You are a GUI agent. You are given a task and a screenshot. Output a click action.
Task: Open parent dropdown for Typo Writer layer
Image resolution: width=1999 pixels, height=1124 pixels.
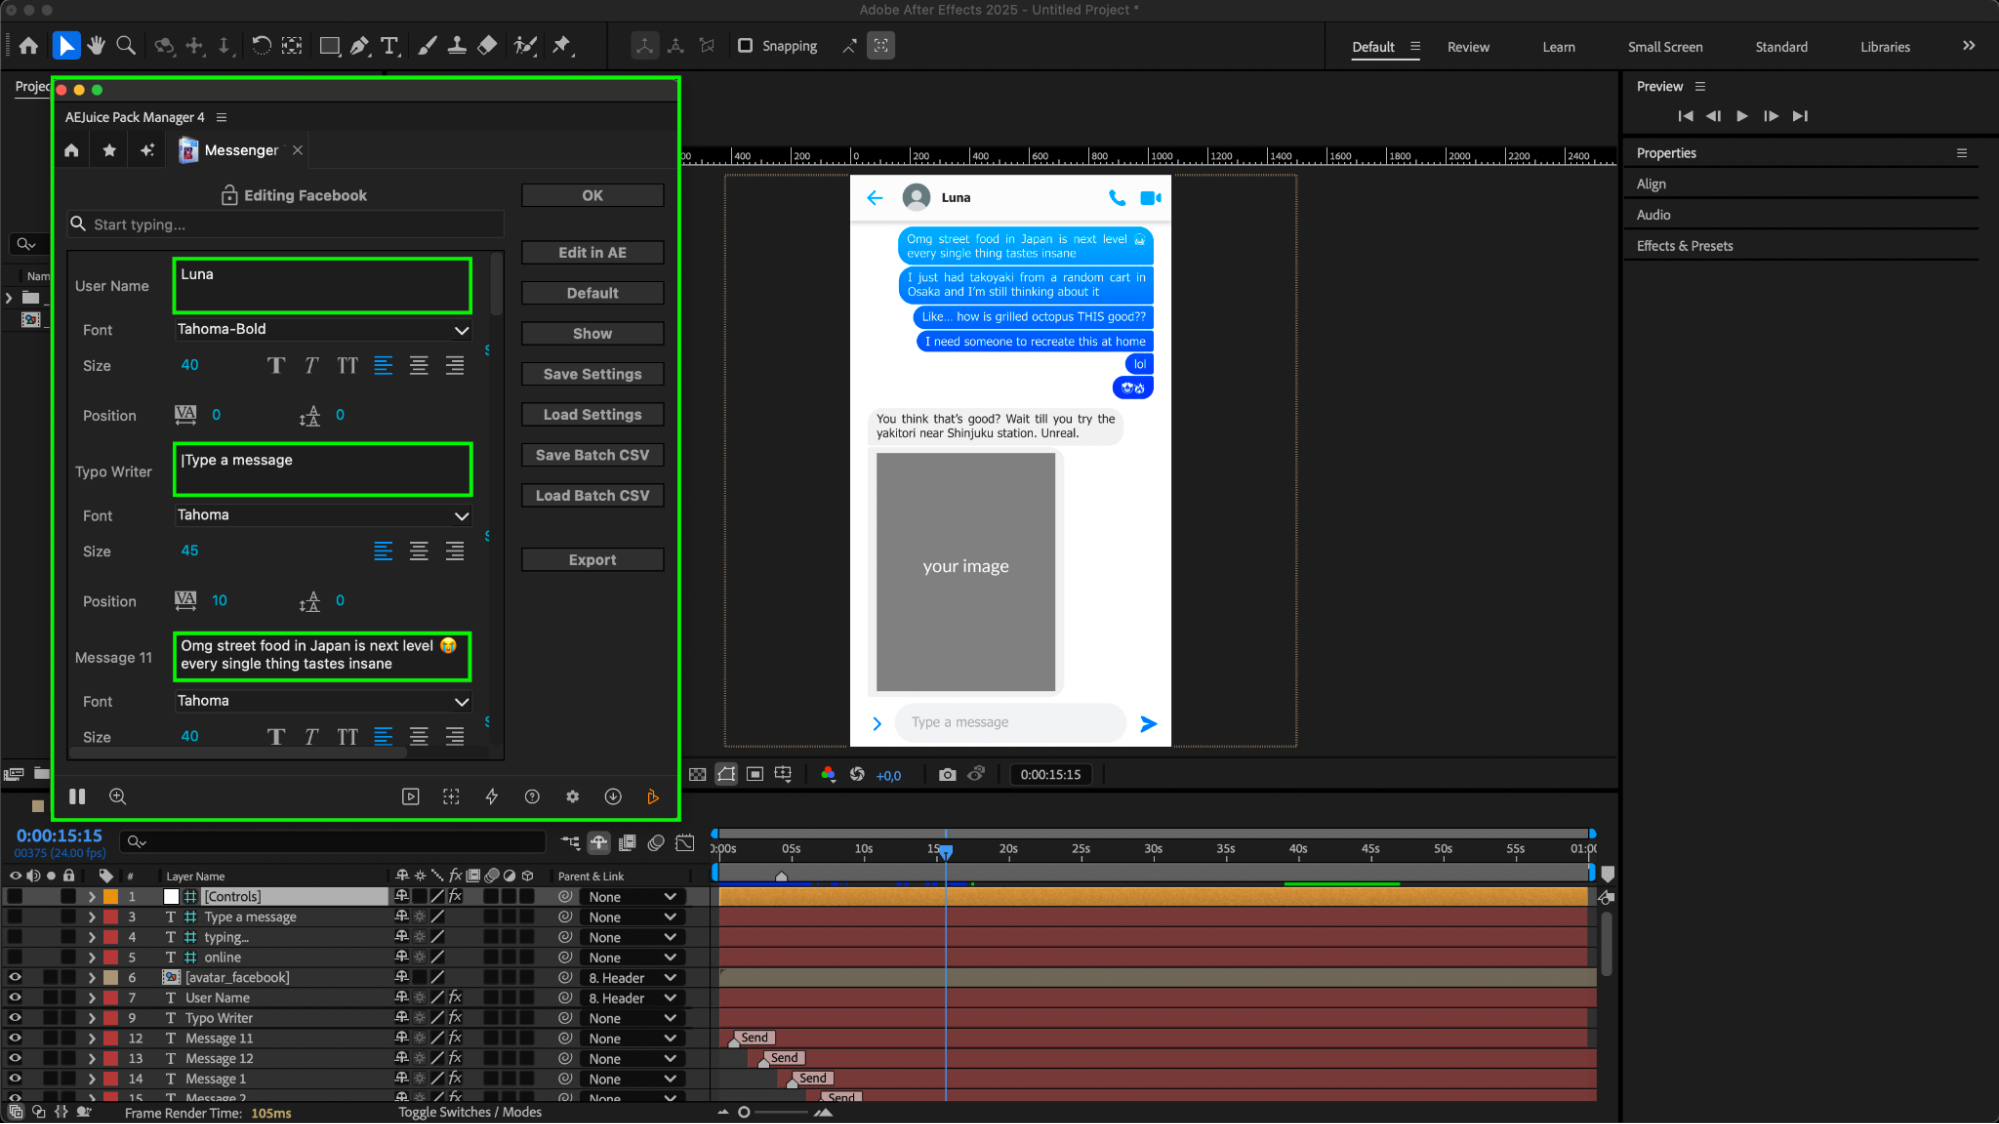point(632,1019)
